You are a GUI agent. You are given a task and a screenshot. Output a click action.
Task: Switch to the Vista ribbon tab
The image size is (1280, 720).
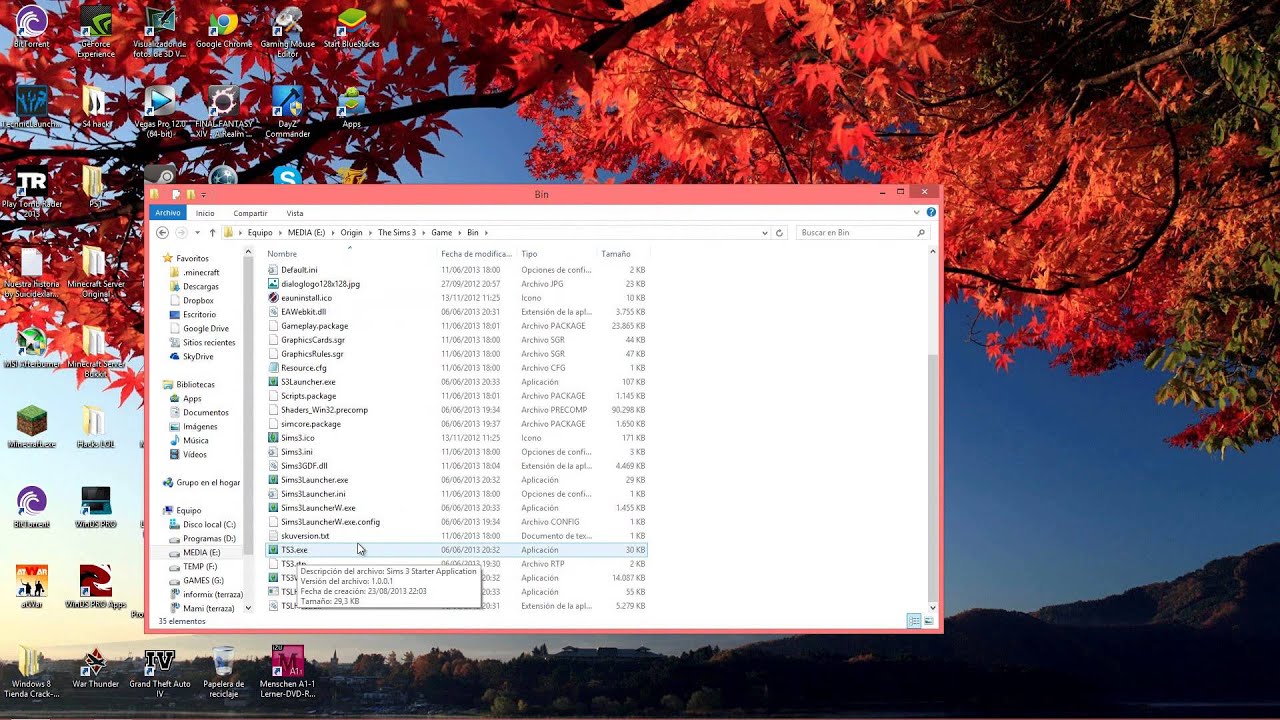pos(295,213)
